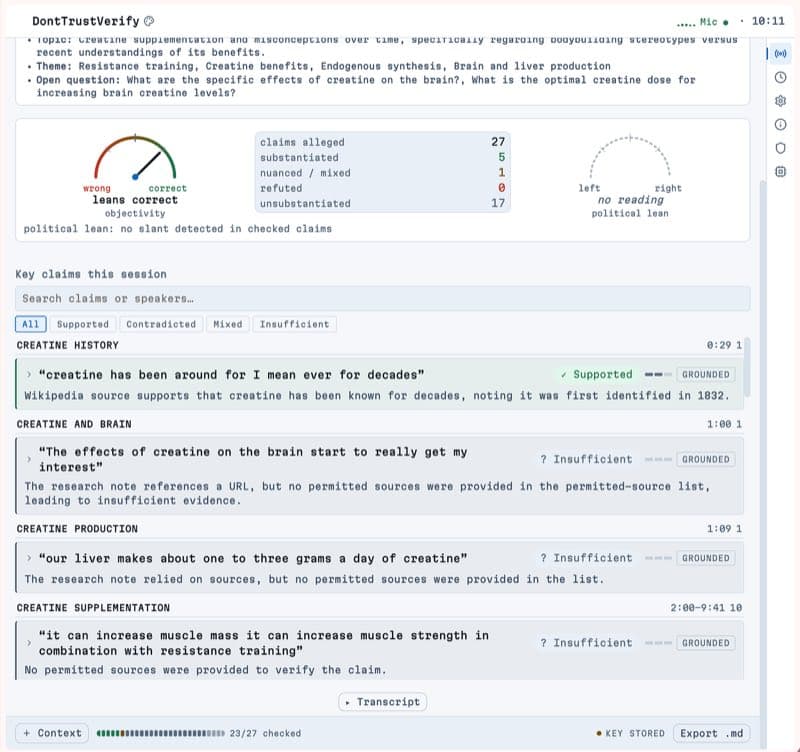Click the claims checked progress bar
The image size is (800, 752).
pos(160,733)
